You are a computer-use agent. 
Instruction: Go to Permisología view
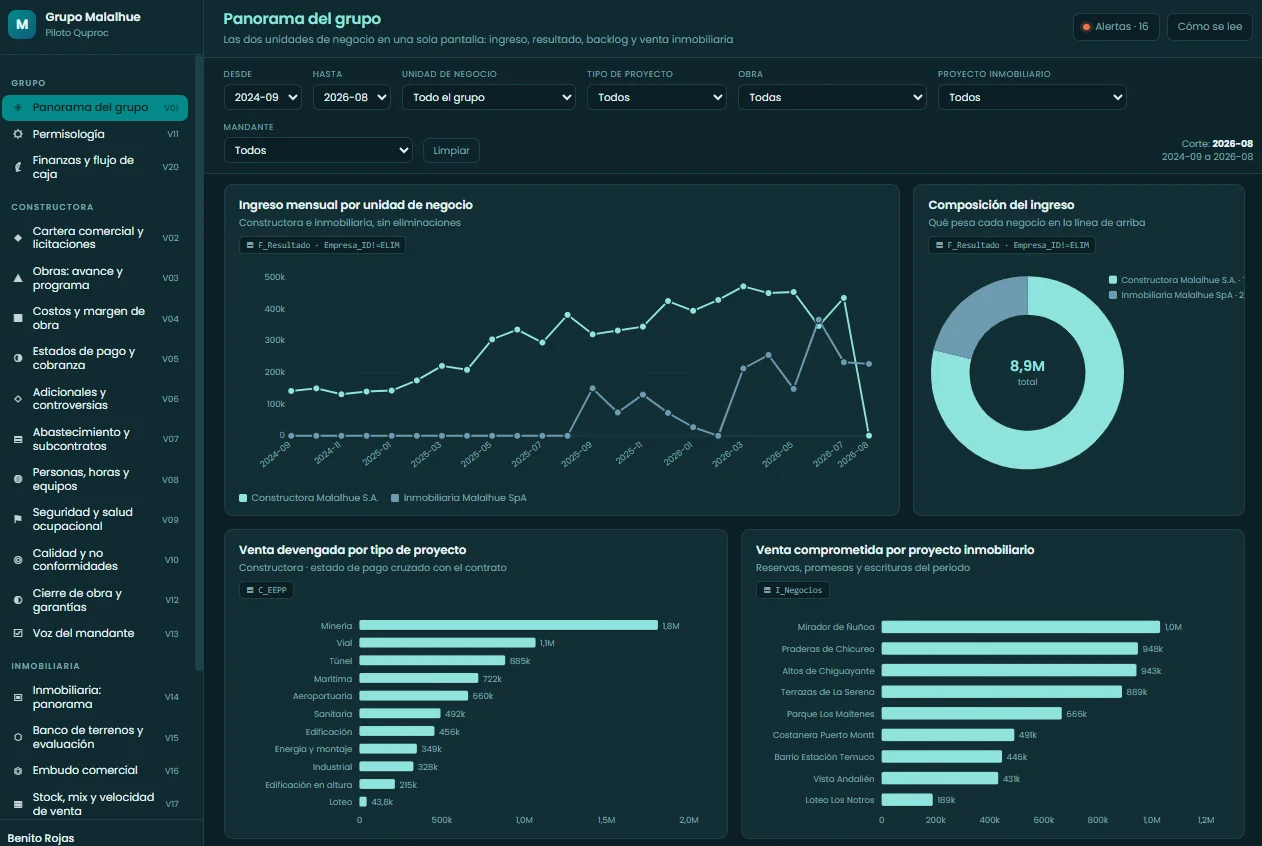point(95,134)
